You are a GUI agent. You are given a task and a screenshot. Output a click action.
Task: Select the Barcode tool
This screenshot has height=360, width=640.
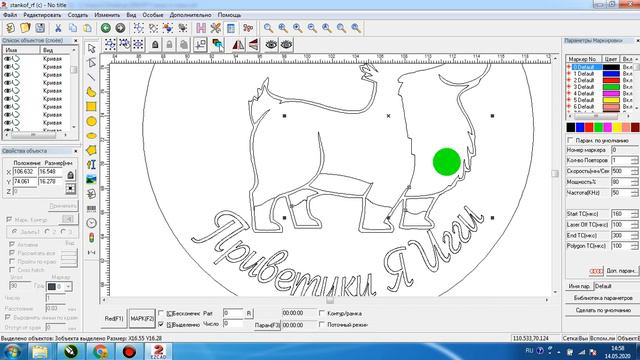pyautogui.click(x=91, y=209)
